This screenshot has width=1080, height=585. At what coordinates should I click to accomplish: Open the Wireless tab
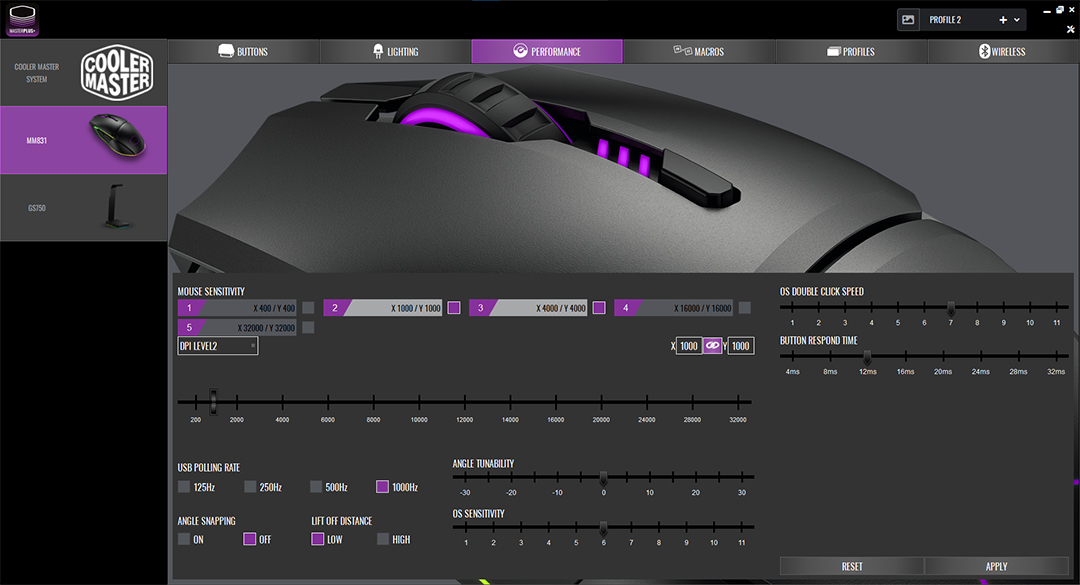1002,51
